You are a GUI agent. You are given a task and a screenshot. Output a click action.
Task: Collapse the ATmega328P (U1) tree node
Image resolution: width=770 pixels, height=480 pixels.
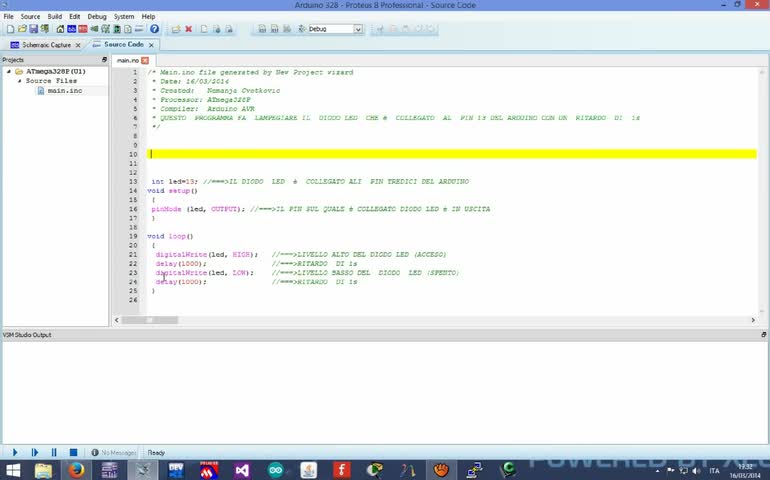pos(8,71)
